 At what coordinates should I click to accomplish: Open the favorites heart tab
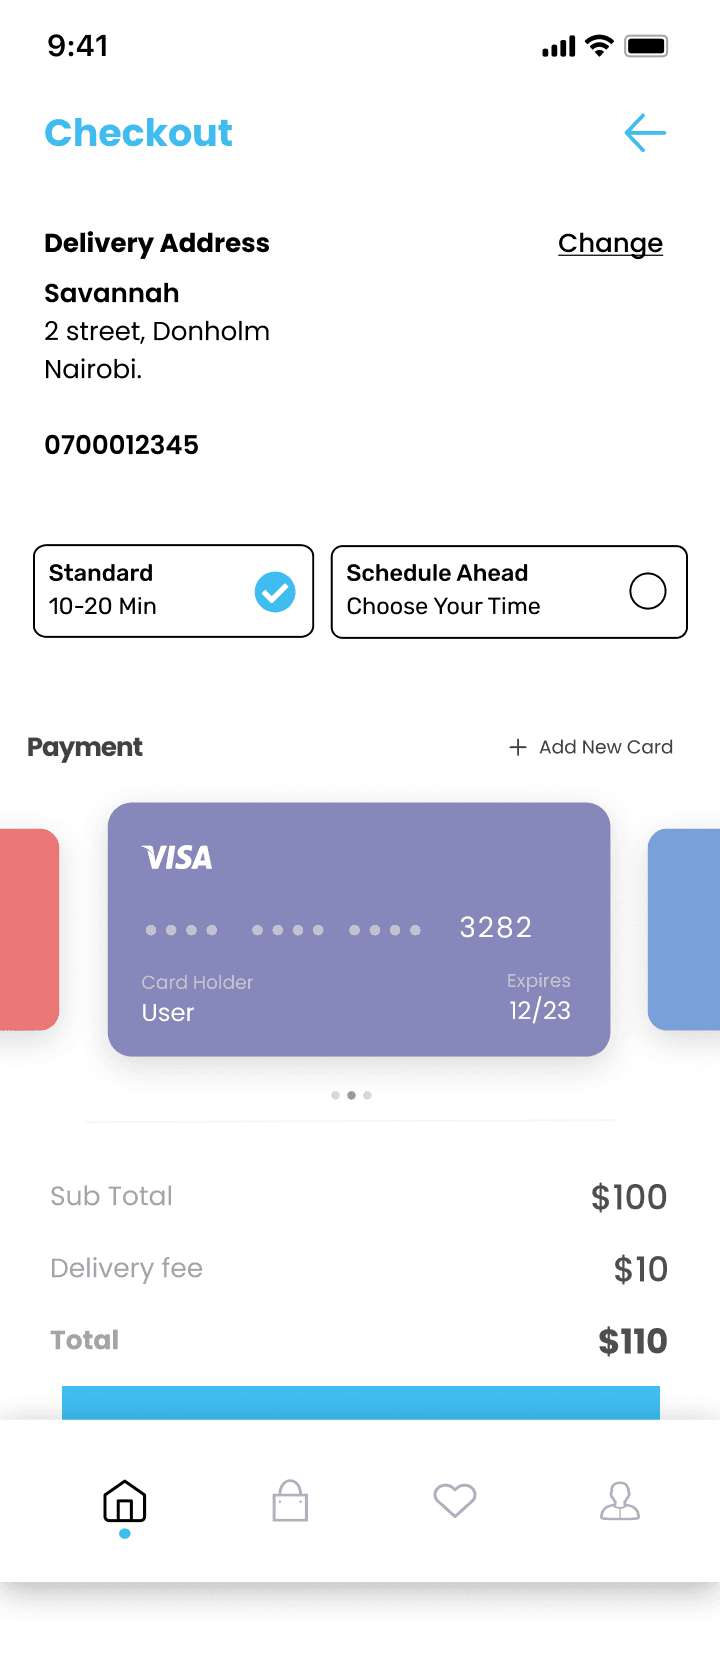coord(455,1500)
